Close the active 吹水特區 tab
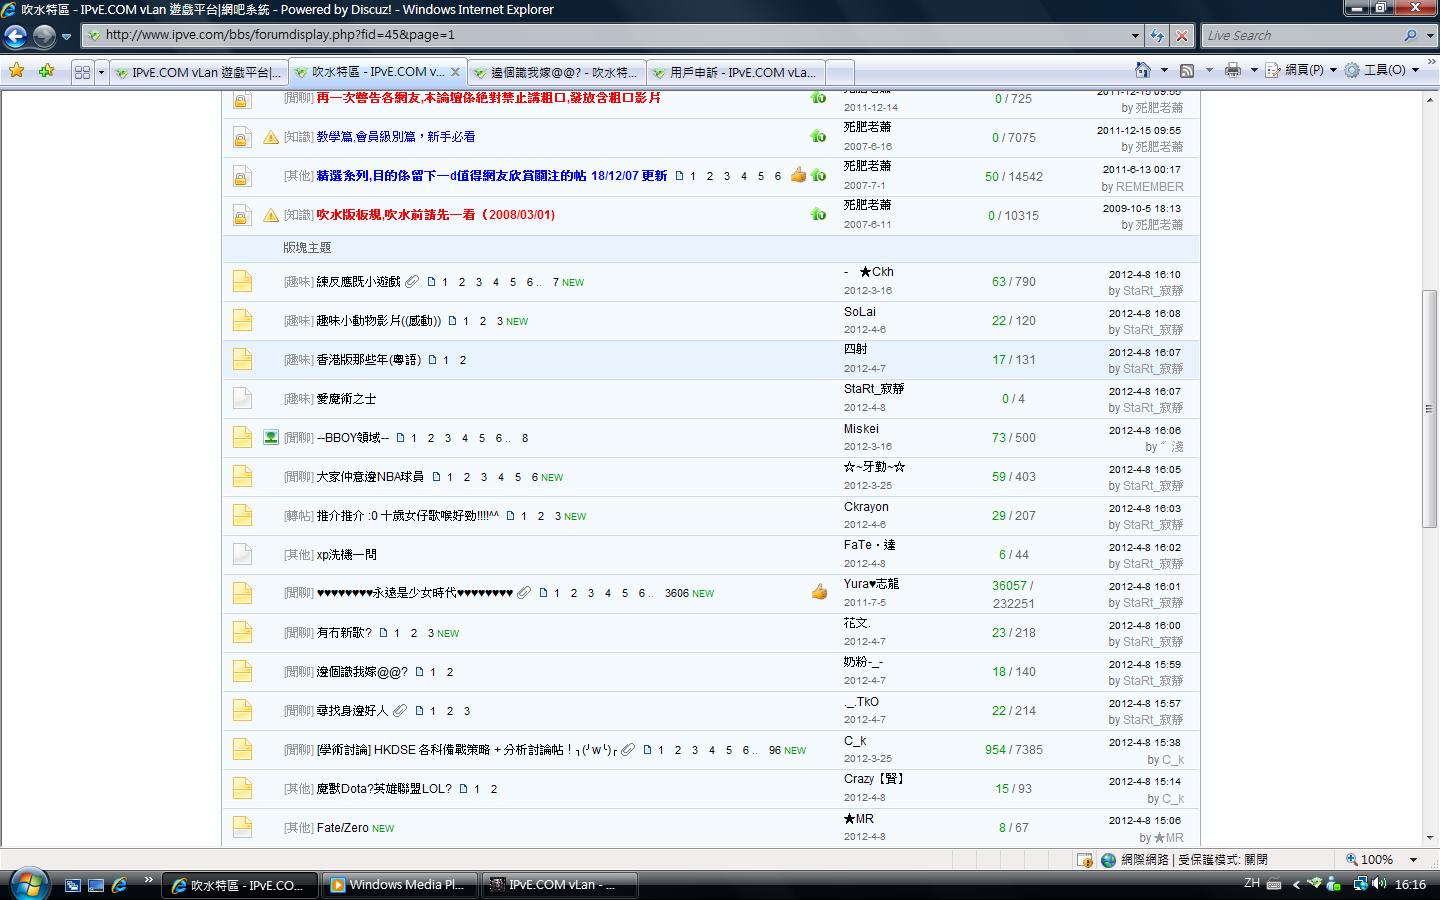Viewport: 1440px width, 900px height. (x=455, y=72)
